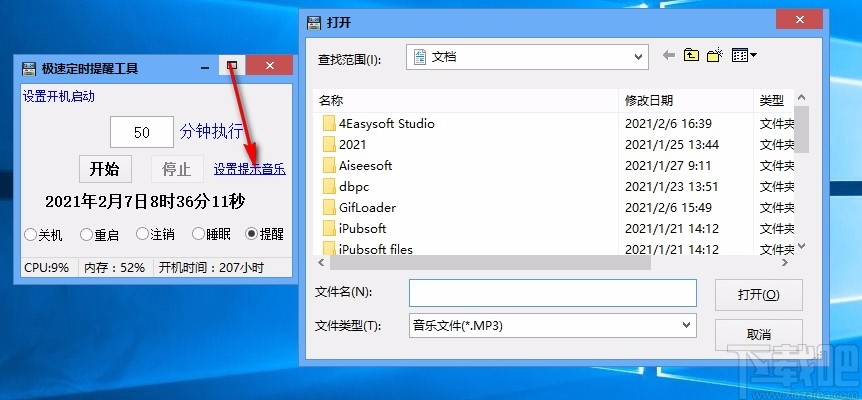The image size is (862, 400).
Task: Open the 设置提示音乐 link
Action: (250, 169)
